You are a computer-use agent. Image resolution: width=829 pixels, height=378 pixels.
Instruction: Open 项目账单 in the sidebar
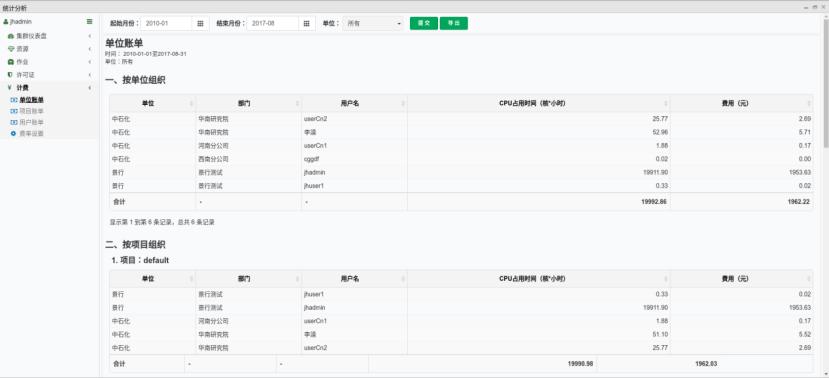pyautogui.click(x=31, y=111)
